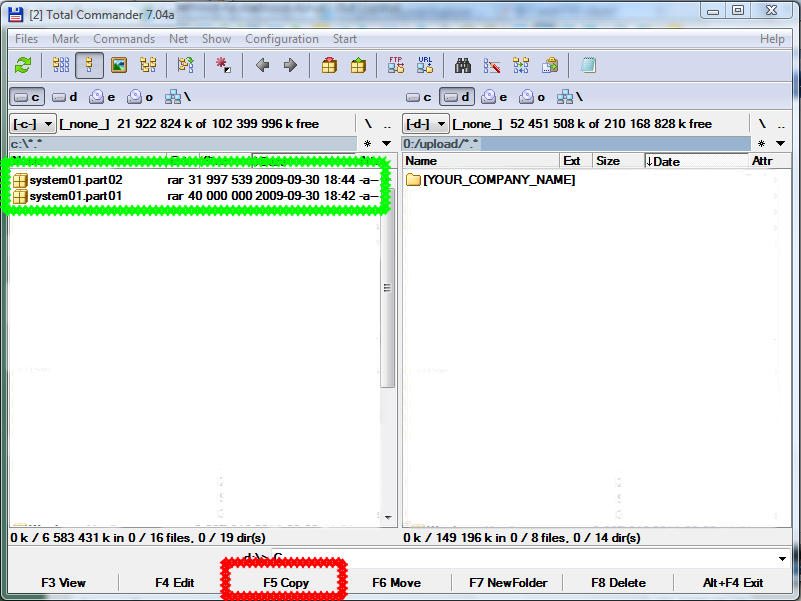
Task: Open the FTP connect toolbar icon
Action: tap(396, 66)
